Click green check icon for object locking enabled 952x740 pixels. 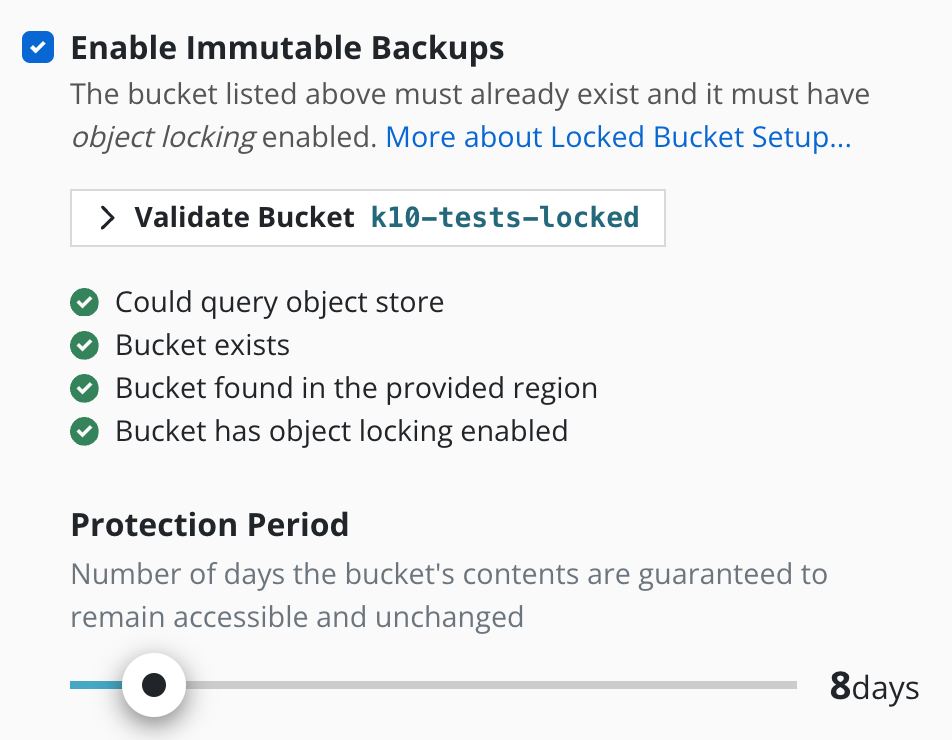coord(84,432)
